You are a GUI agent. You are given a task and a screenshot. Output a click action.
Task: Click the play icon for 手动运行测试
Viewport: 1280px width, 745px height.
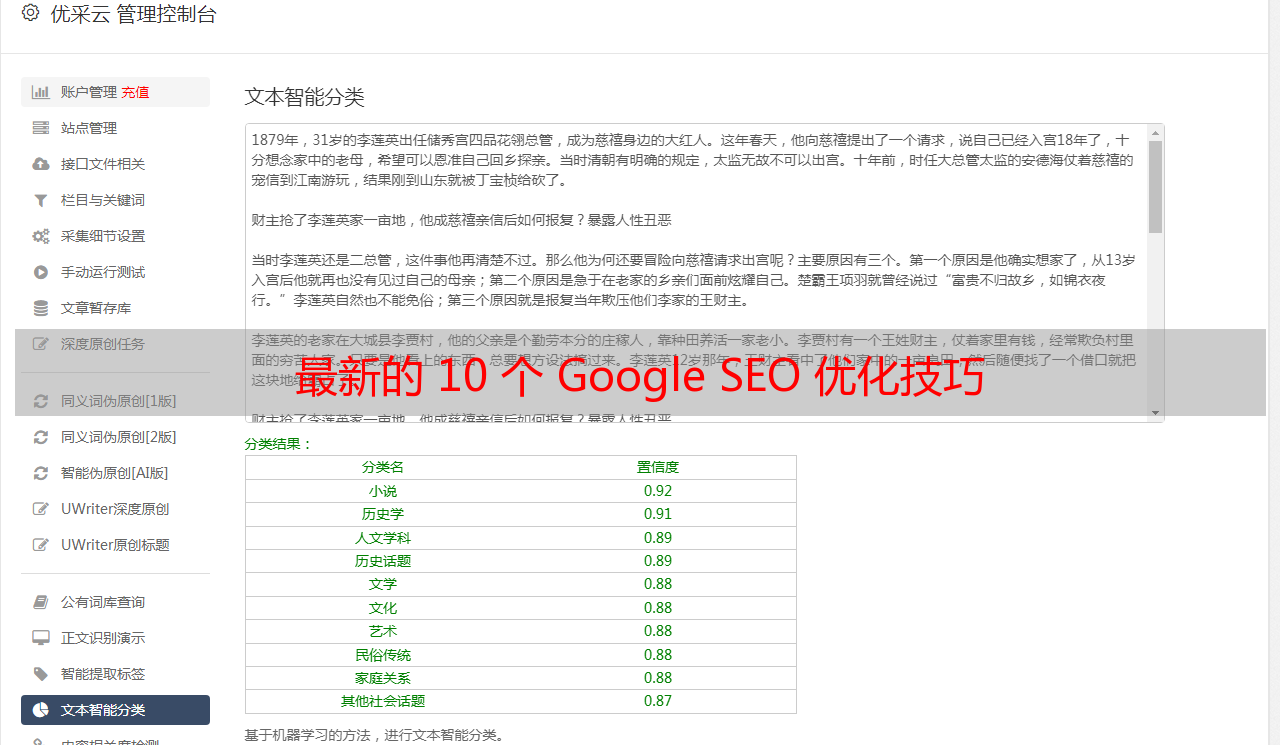pos(41,272)
